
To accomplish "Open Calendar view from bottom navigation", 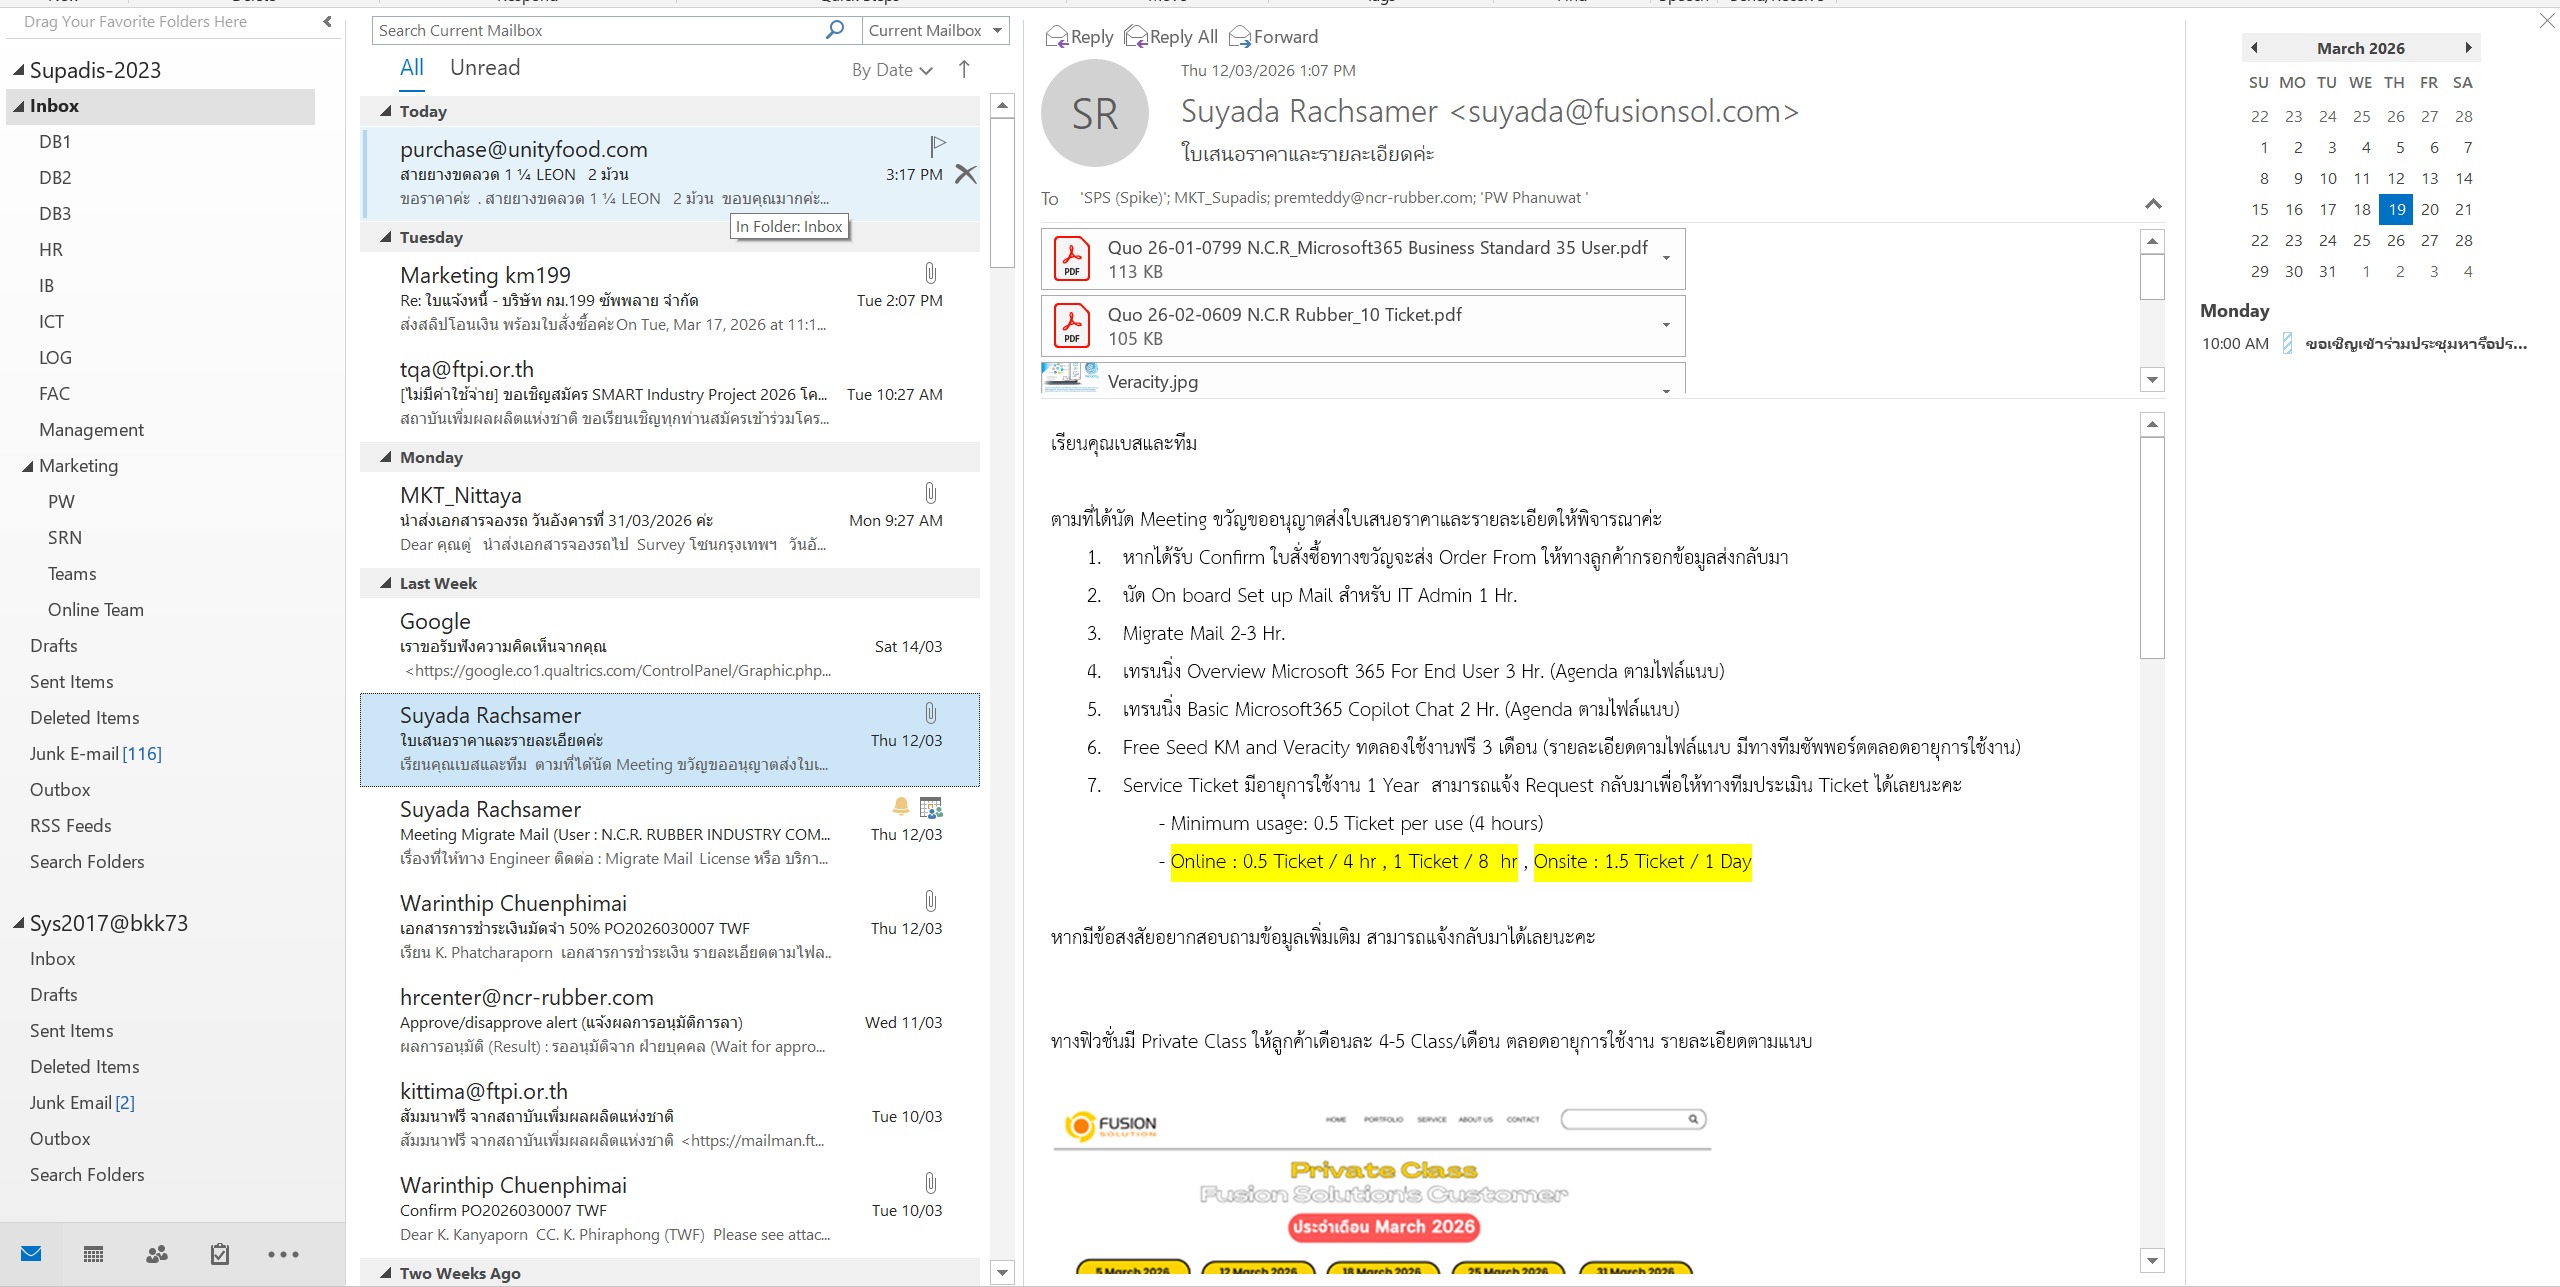I will pos(93,1254).
